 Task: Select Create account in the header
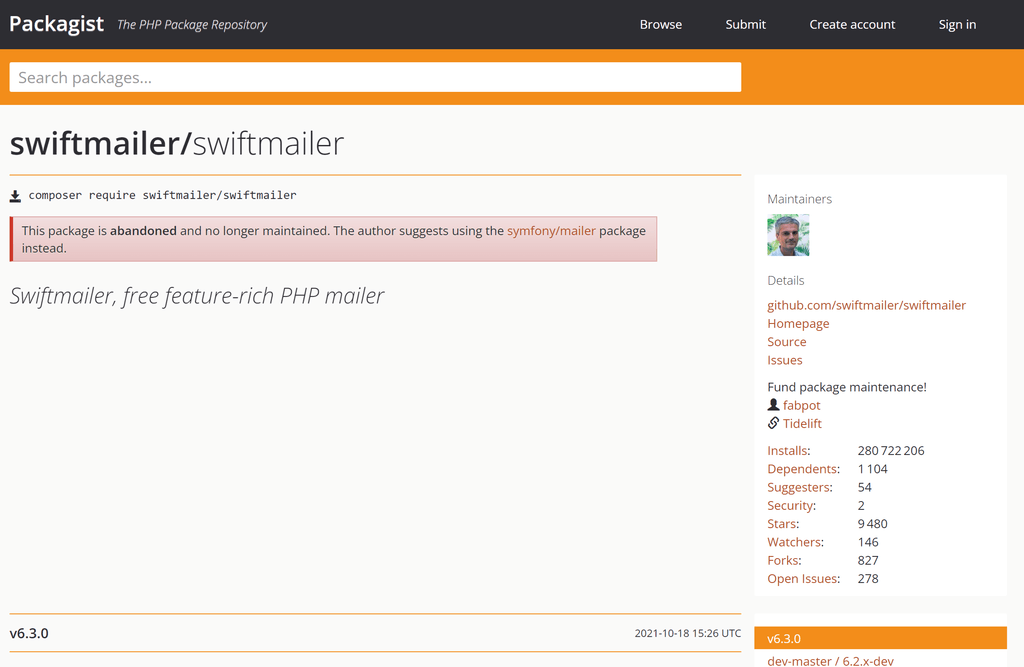[x=852, y=25]
